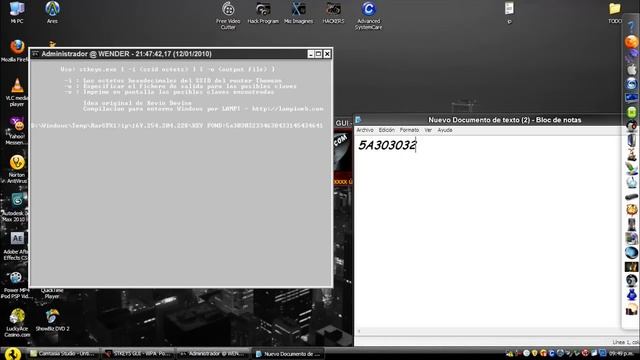This screenshot has height=360, width=640.
Task: Click the Start button on taskbar
Action: 13,353
